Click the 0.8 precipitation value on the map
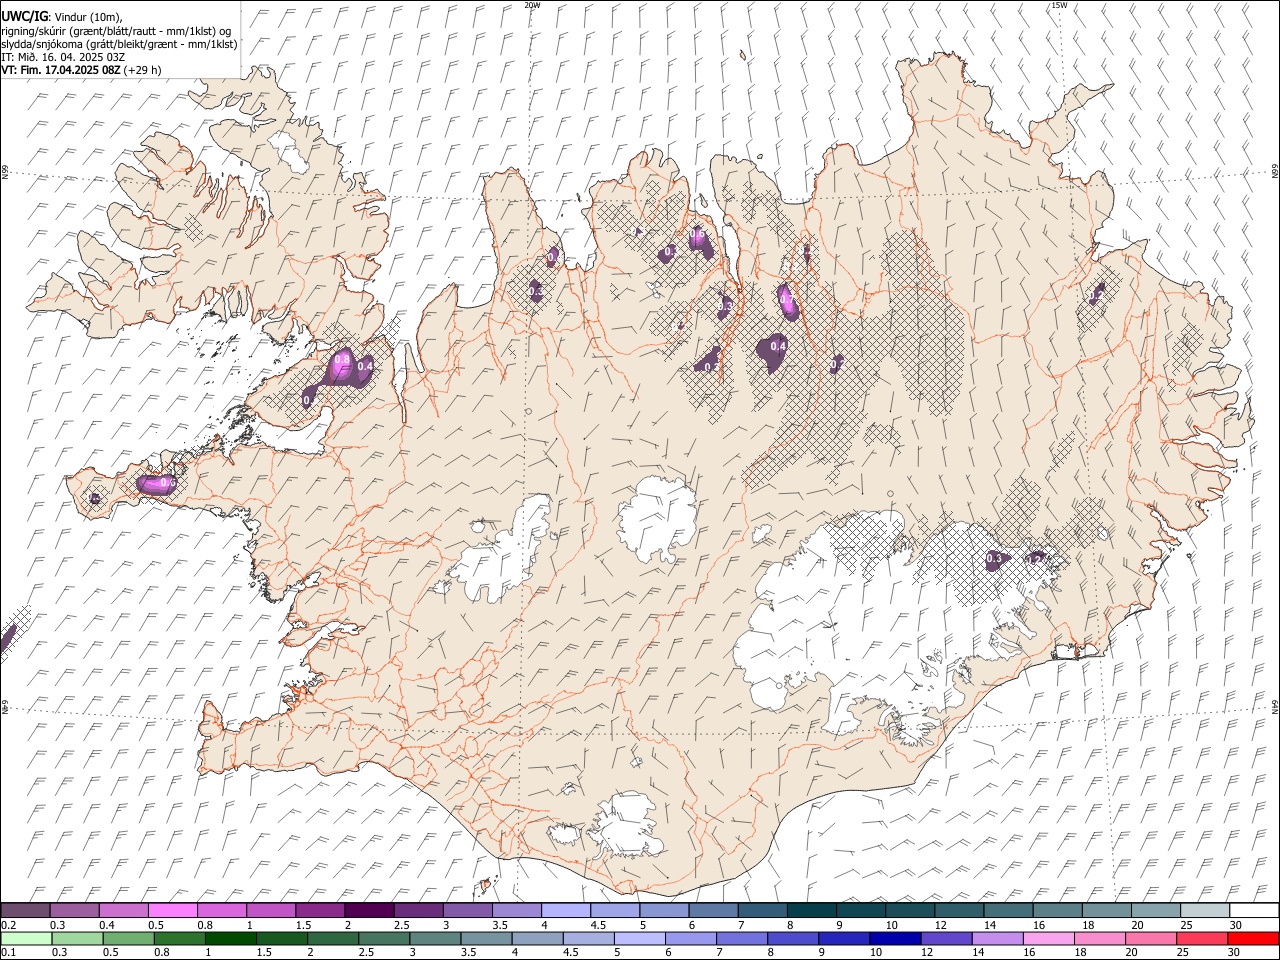 342,359
